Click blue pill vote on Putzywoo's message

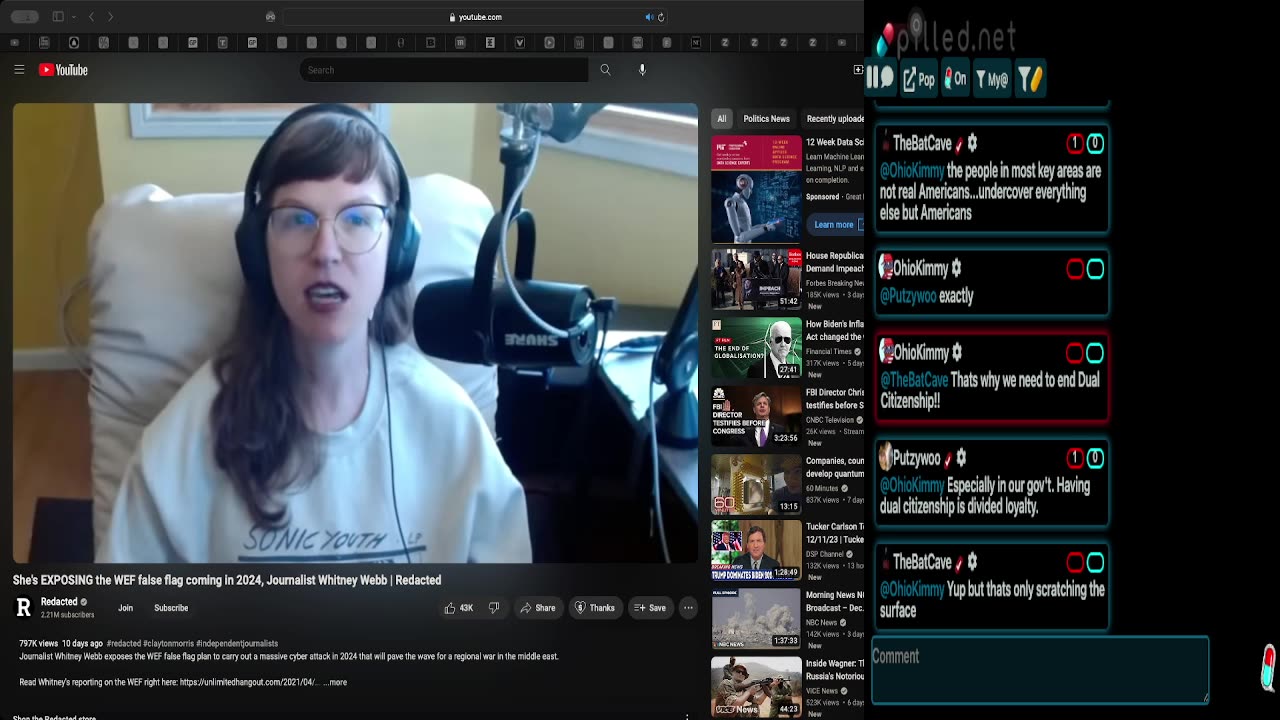click(1095, 458)
